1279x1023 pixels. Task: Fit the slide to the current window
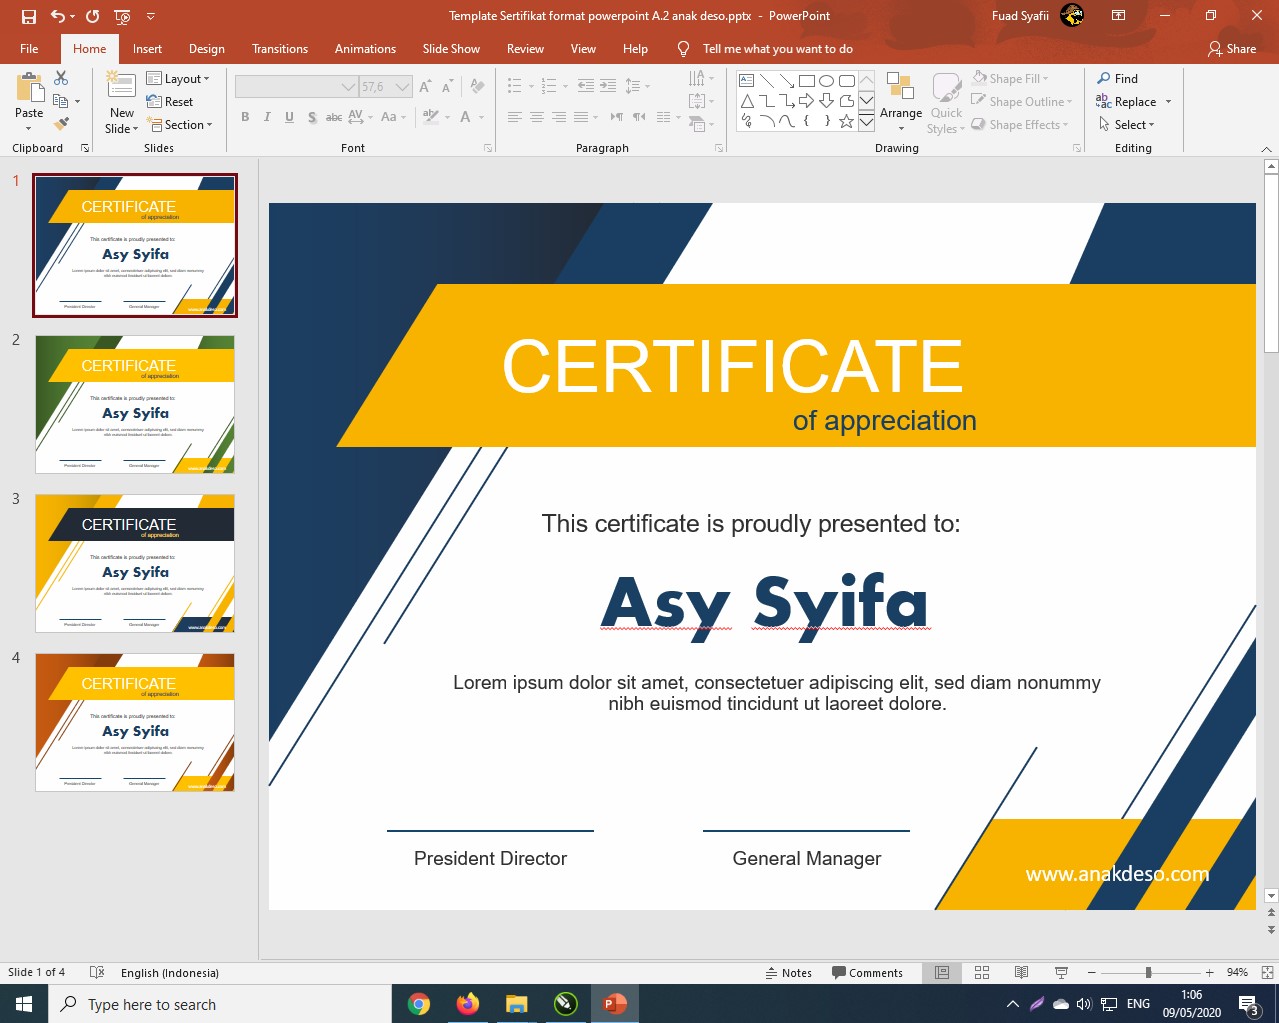click(x=1267, y=972)
